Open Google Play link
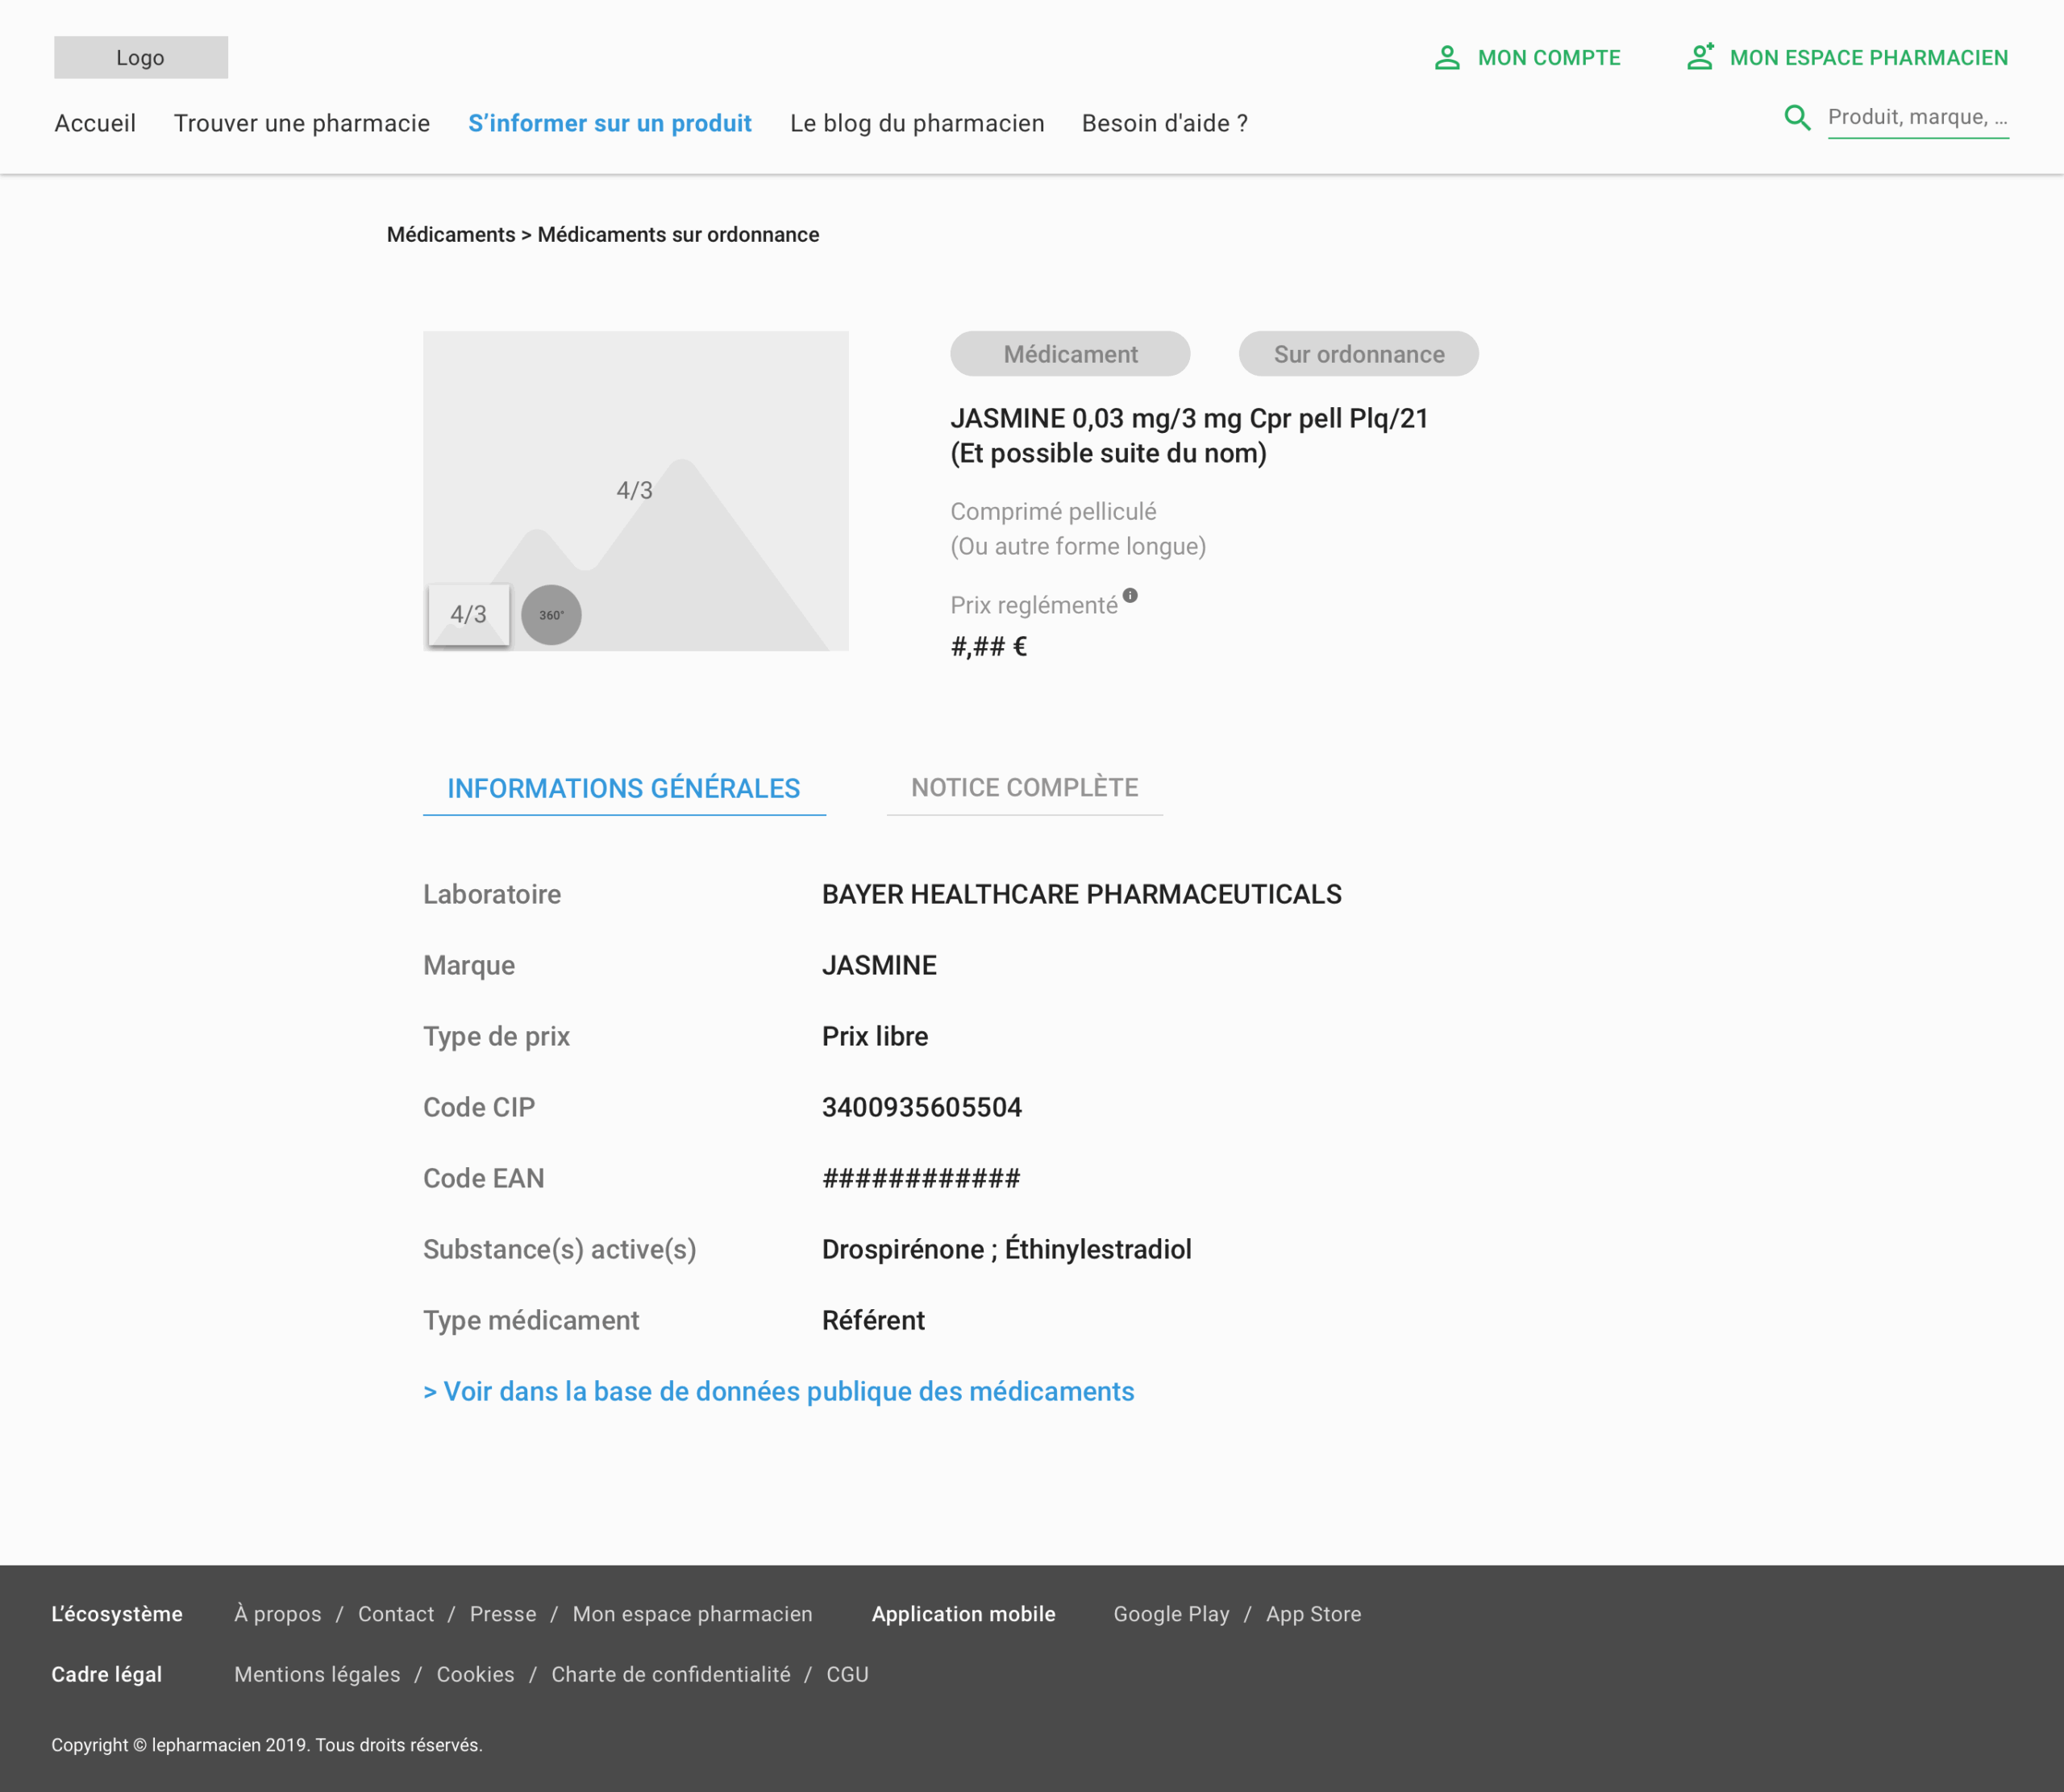2064x1792 pixels. coord(1172,1614)
